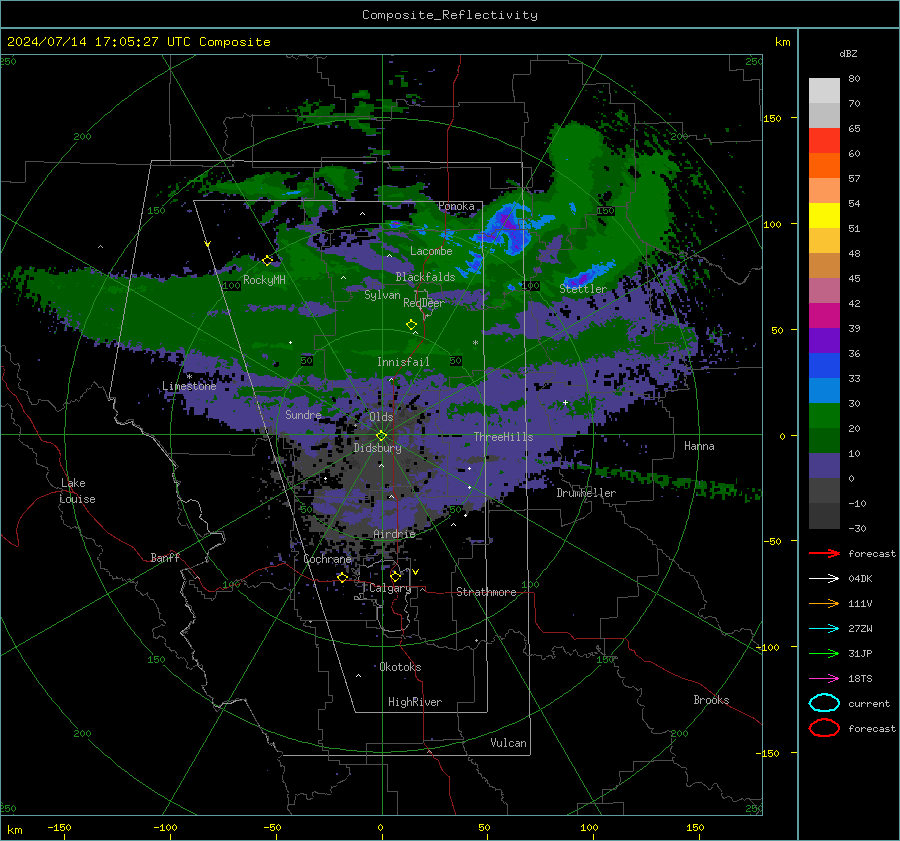Screen dimensions: 900x841
Task: Click the white 04DK arrow icon
Action: [824, 579]
